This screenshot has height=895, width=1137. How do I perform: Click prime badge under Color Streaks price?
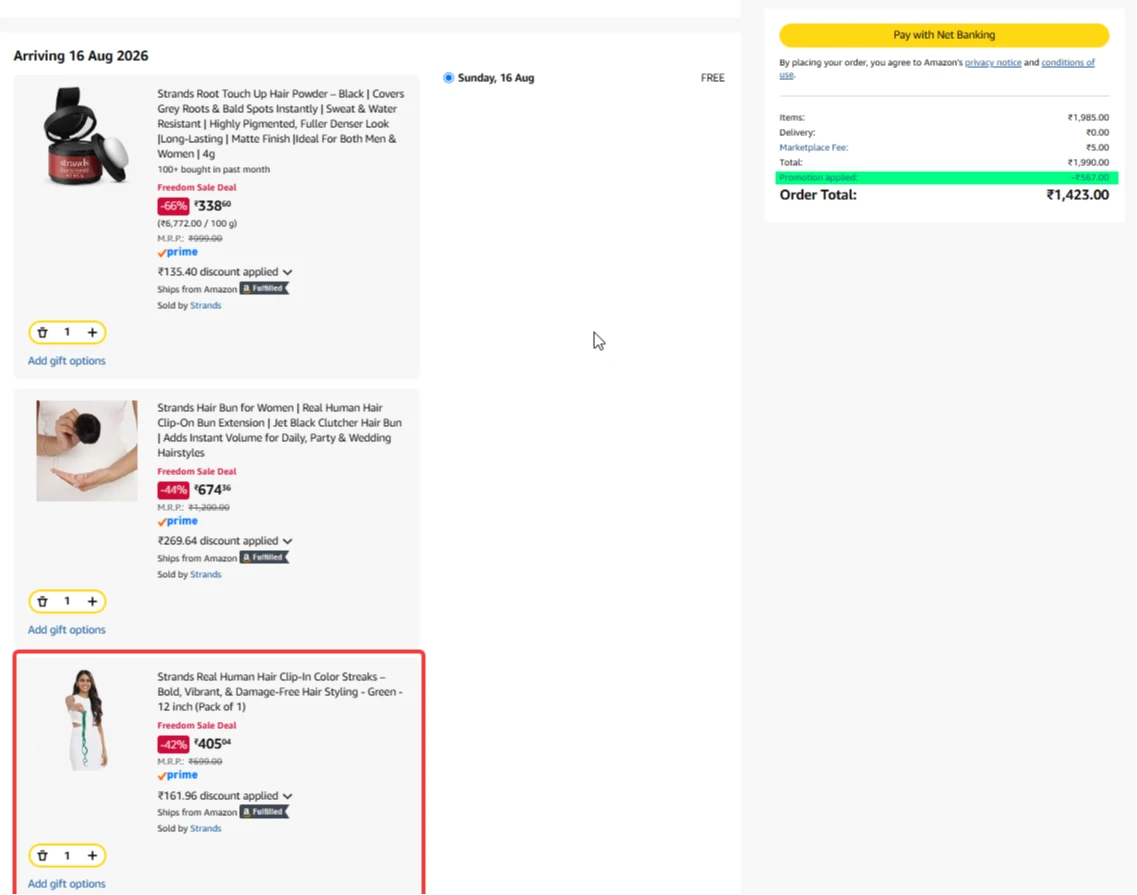pyautogui.click(x=178, y=775)
